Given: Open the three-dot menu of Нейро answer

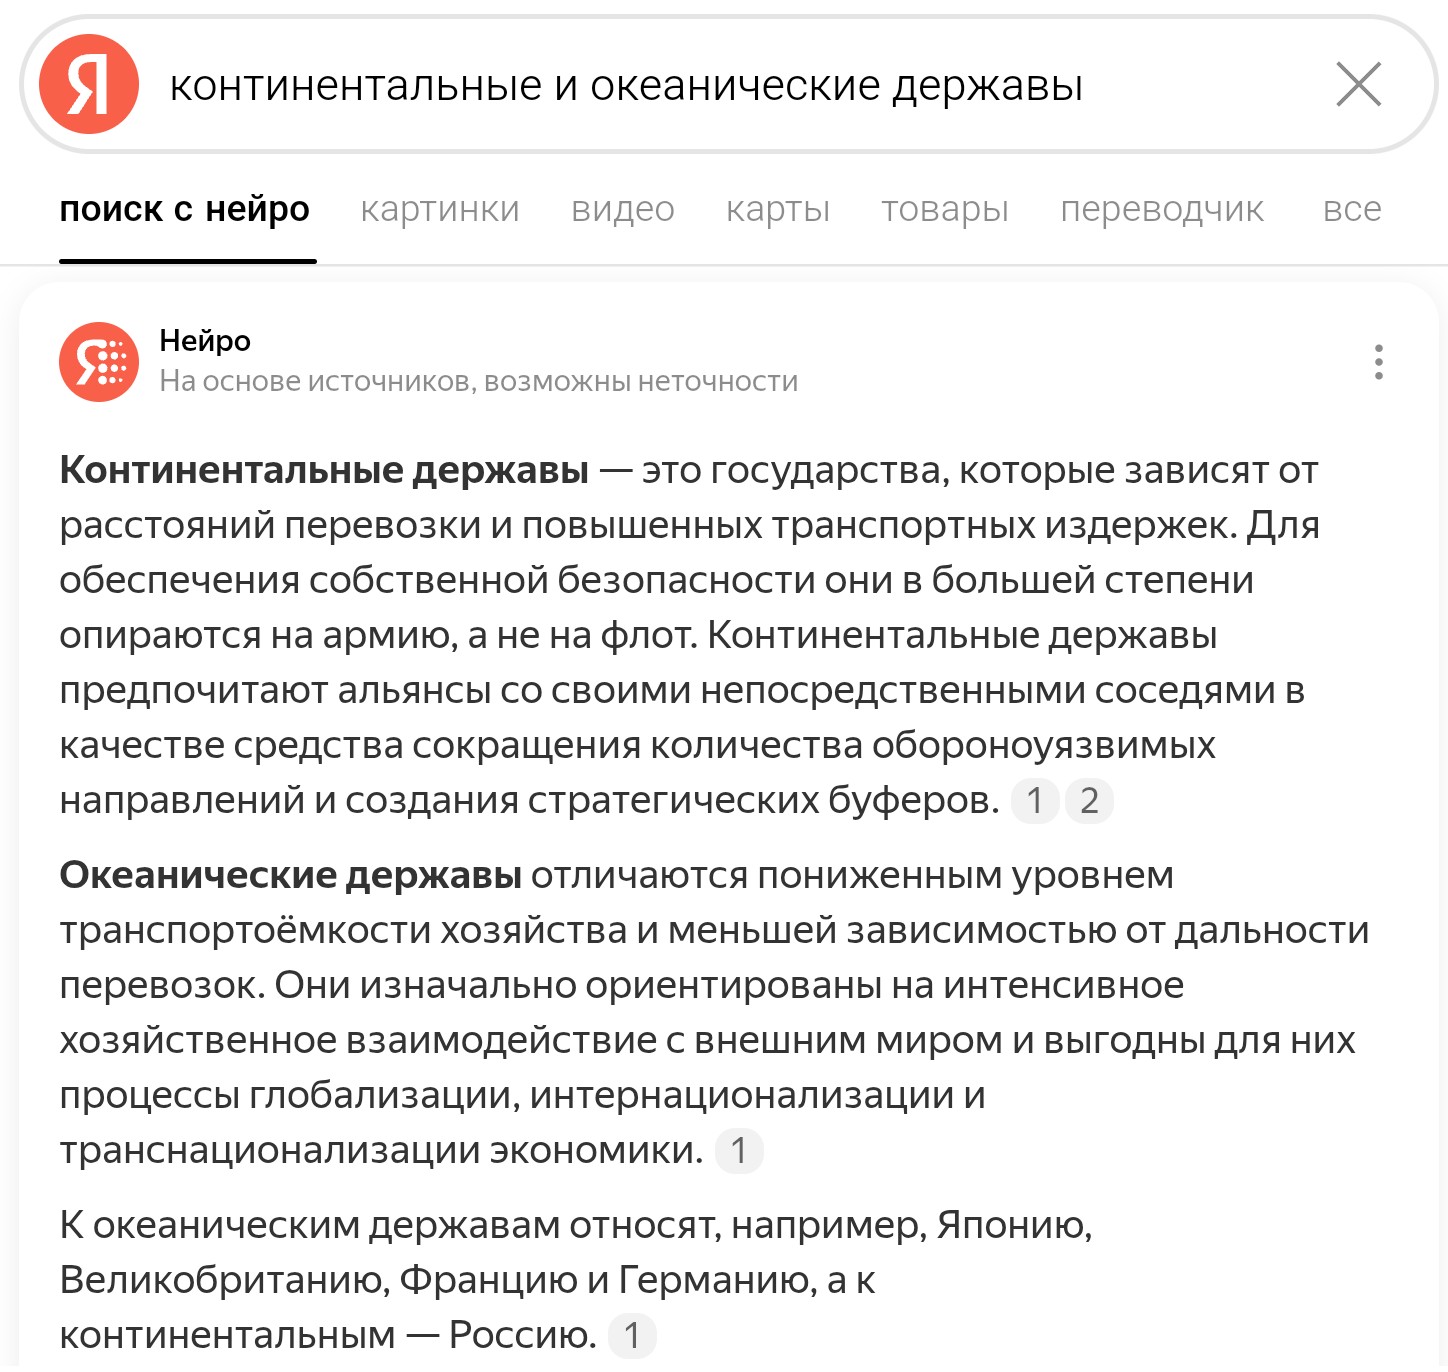Looking at the screenshot, I should click(1379, 361).
